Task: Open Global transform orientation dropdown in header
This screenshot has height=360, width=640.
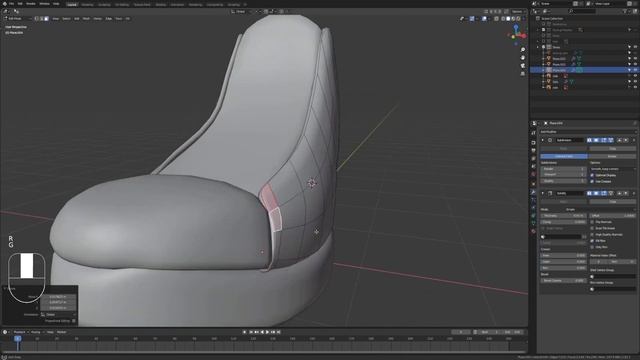Action: 241,11
